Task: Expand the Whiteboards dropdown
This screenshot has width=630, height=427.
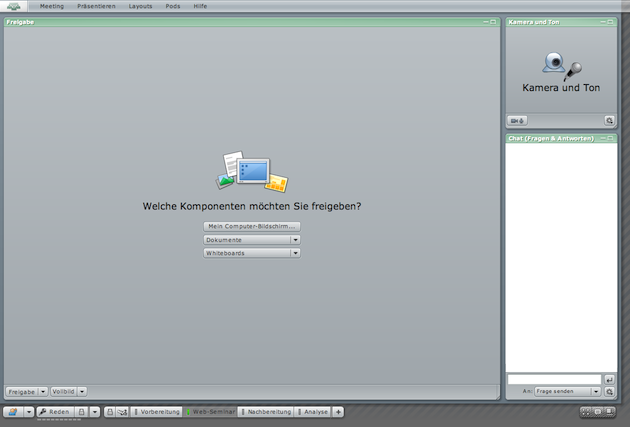Action: pyautogui.click(x=295, y=253)
